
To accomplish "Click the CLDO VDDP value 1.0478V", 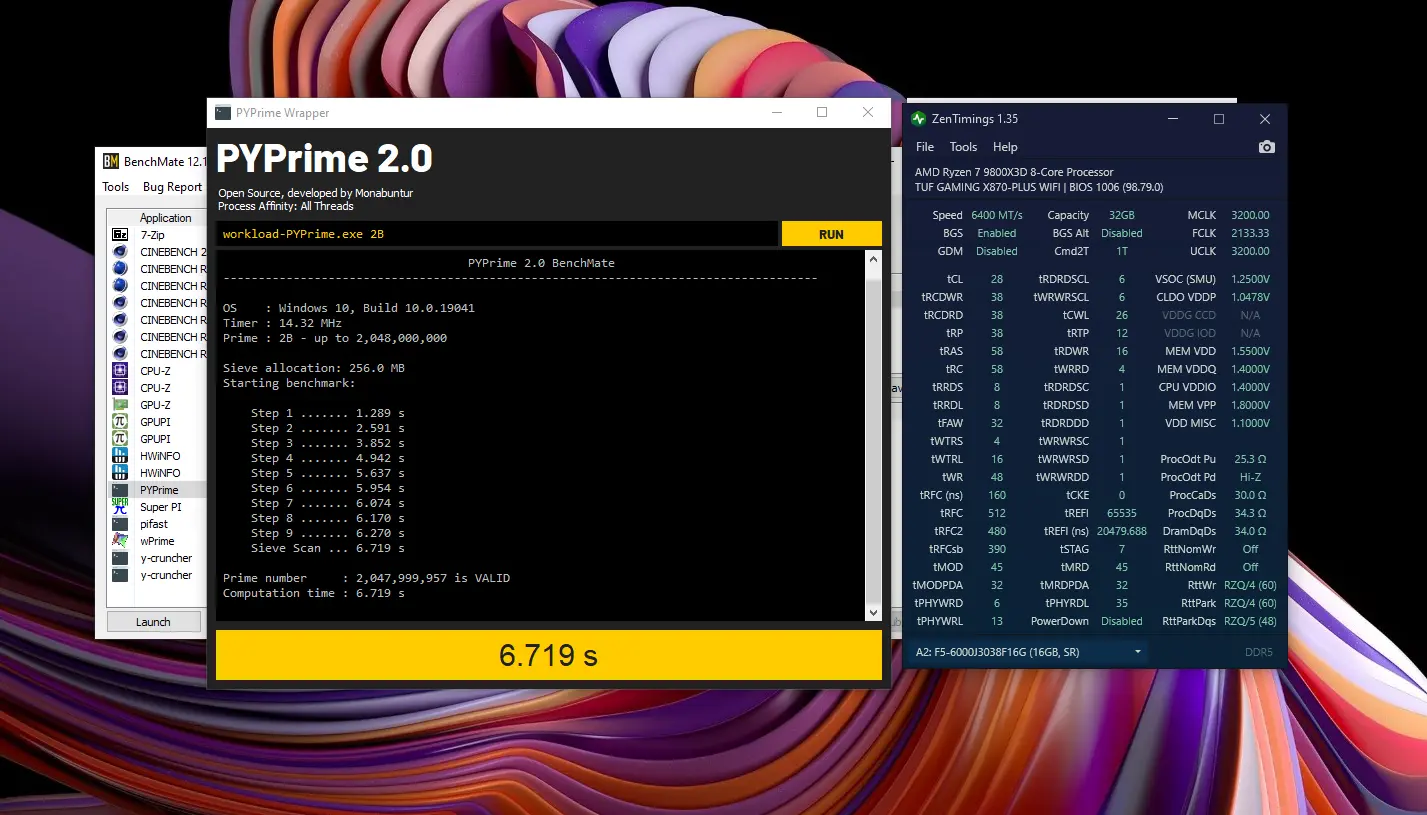I will click(1250, 297).
